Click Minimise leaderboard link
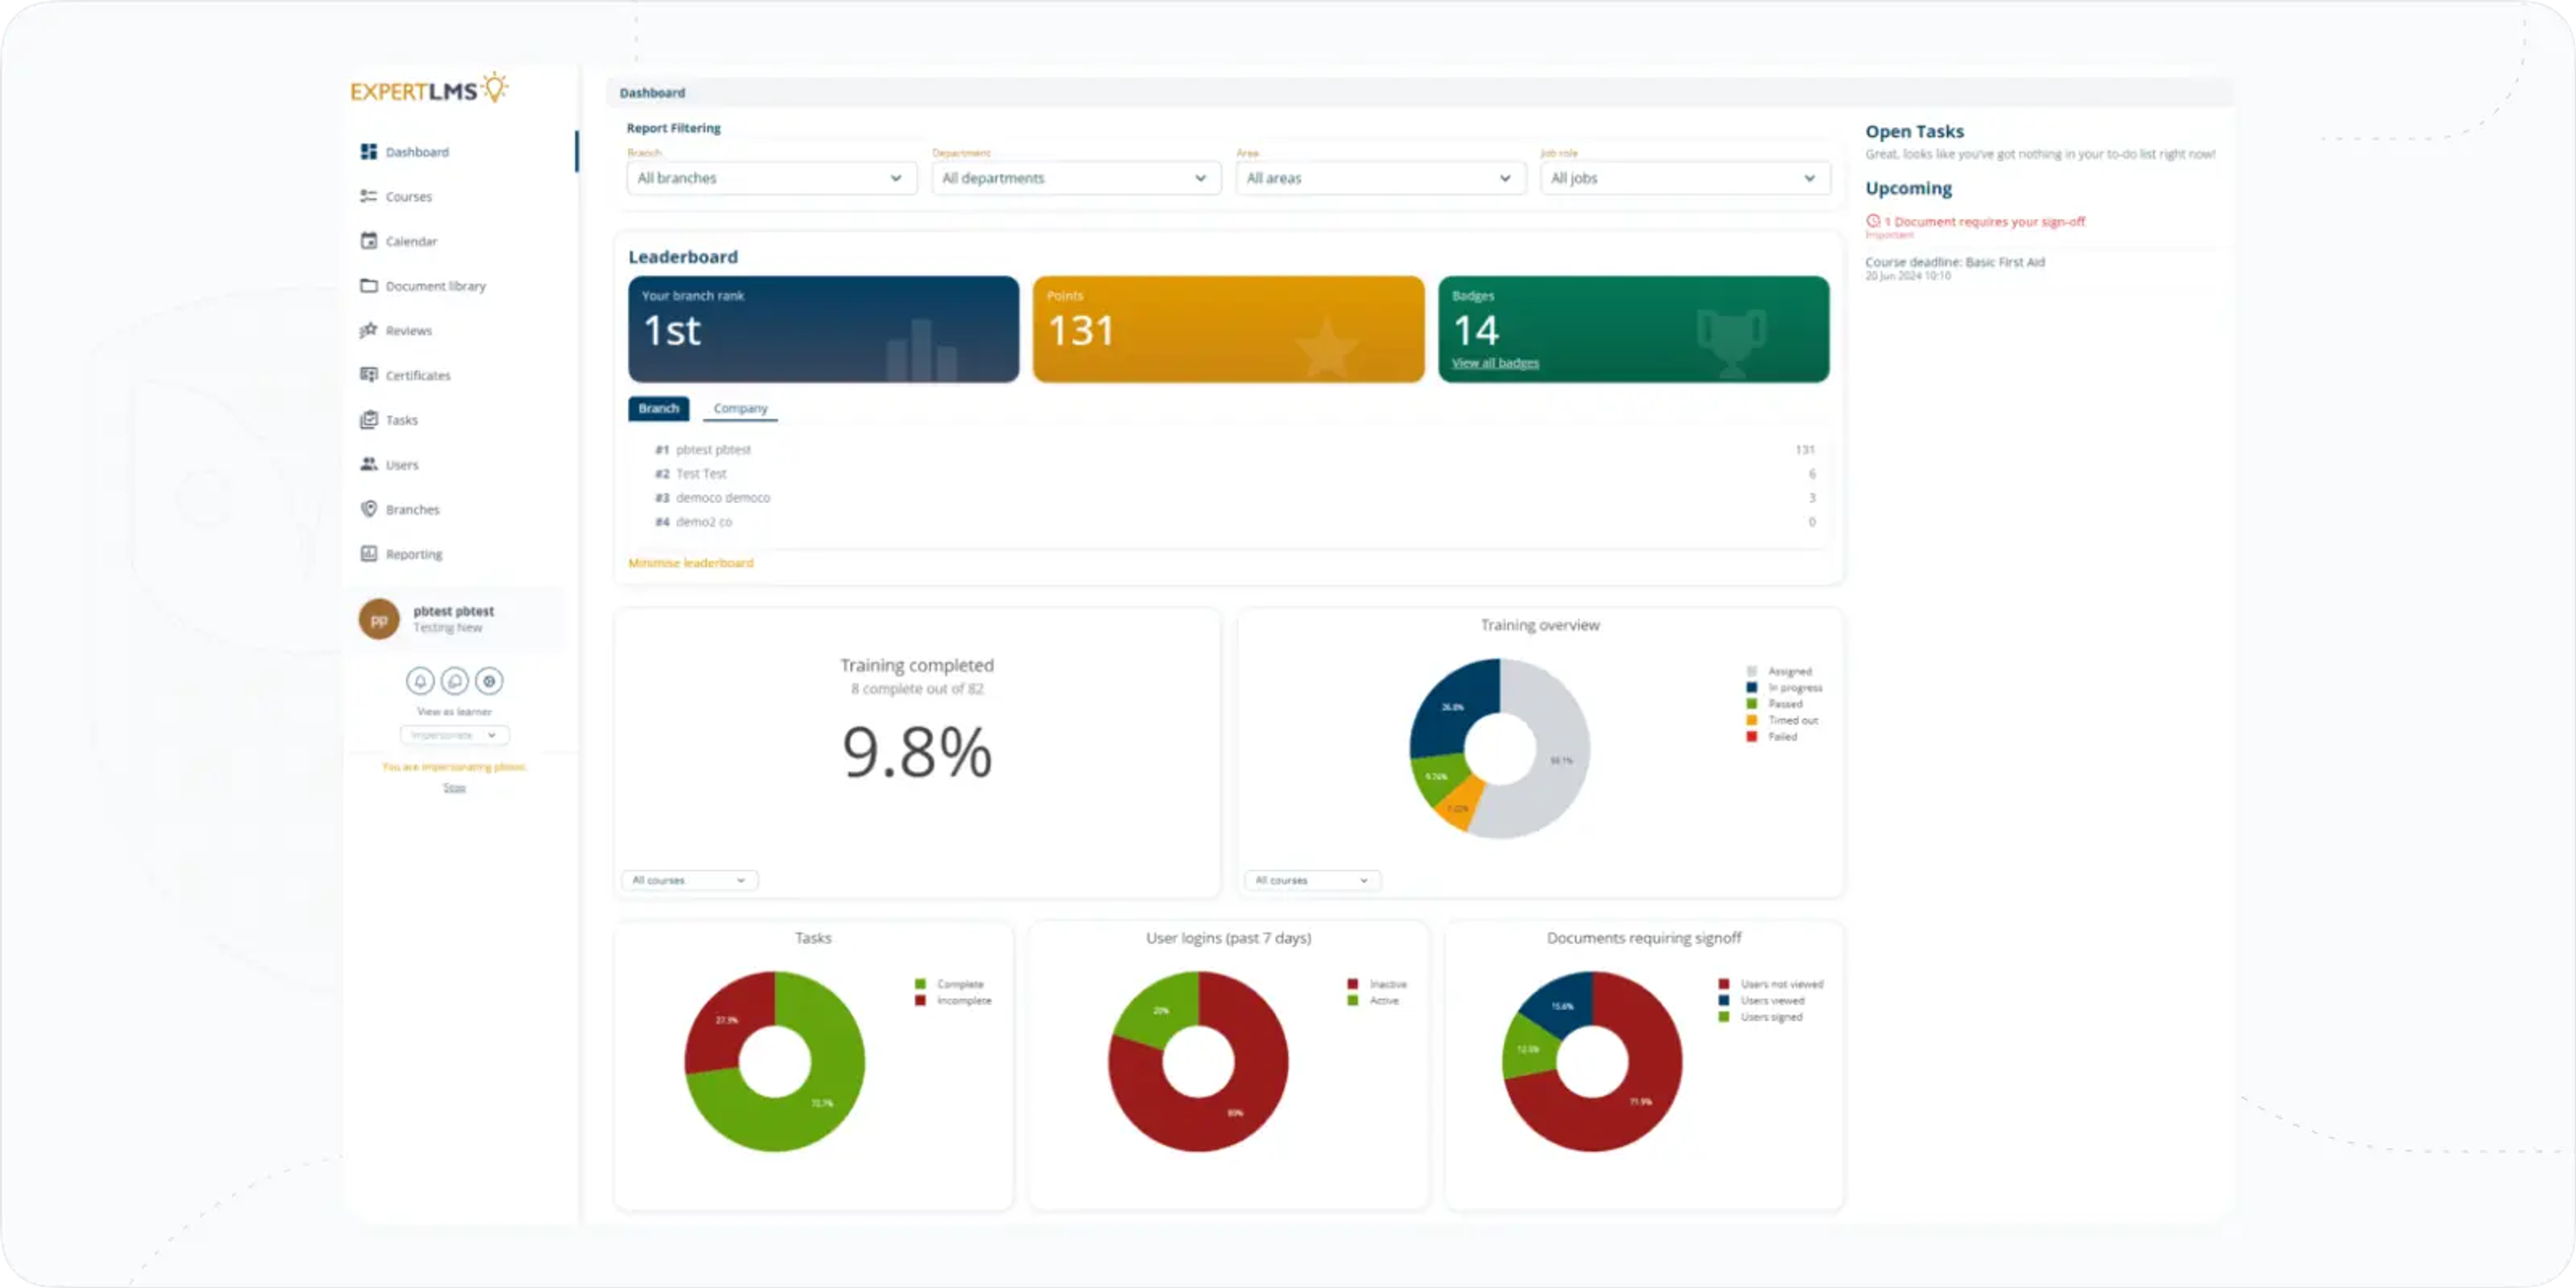 tap(690, 563)
